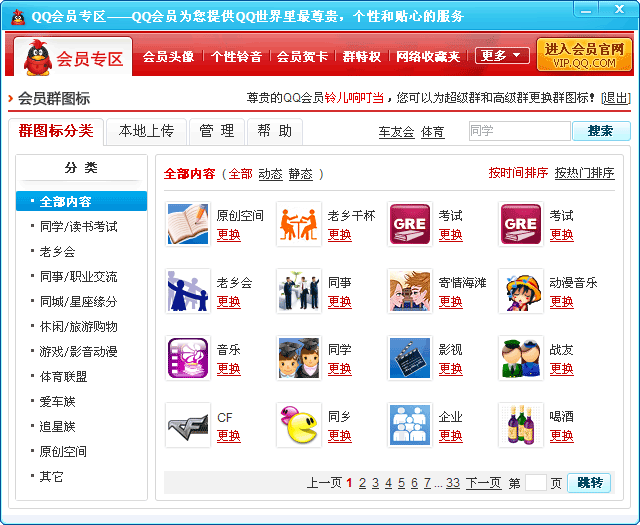Select 同学/读书考试 category
The image size is (640, 525).
79,227
